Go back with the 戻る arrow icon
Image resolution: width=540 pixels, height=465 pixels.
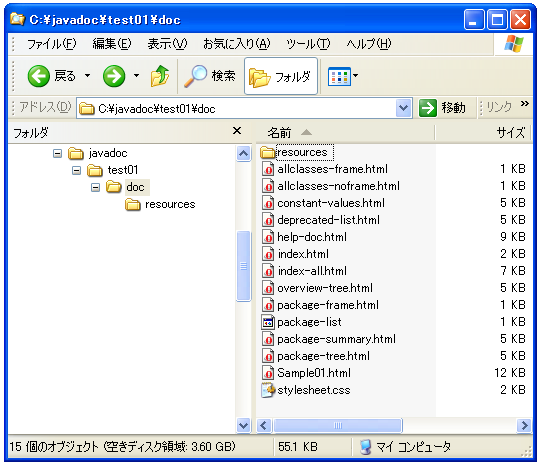click(38, 76)
